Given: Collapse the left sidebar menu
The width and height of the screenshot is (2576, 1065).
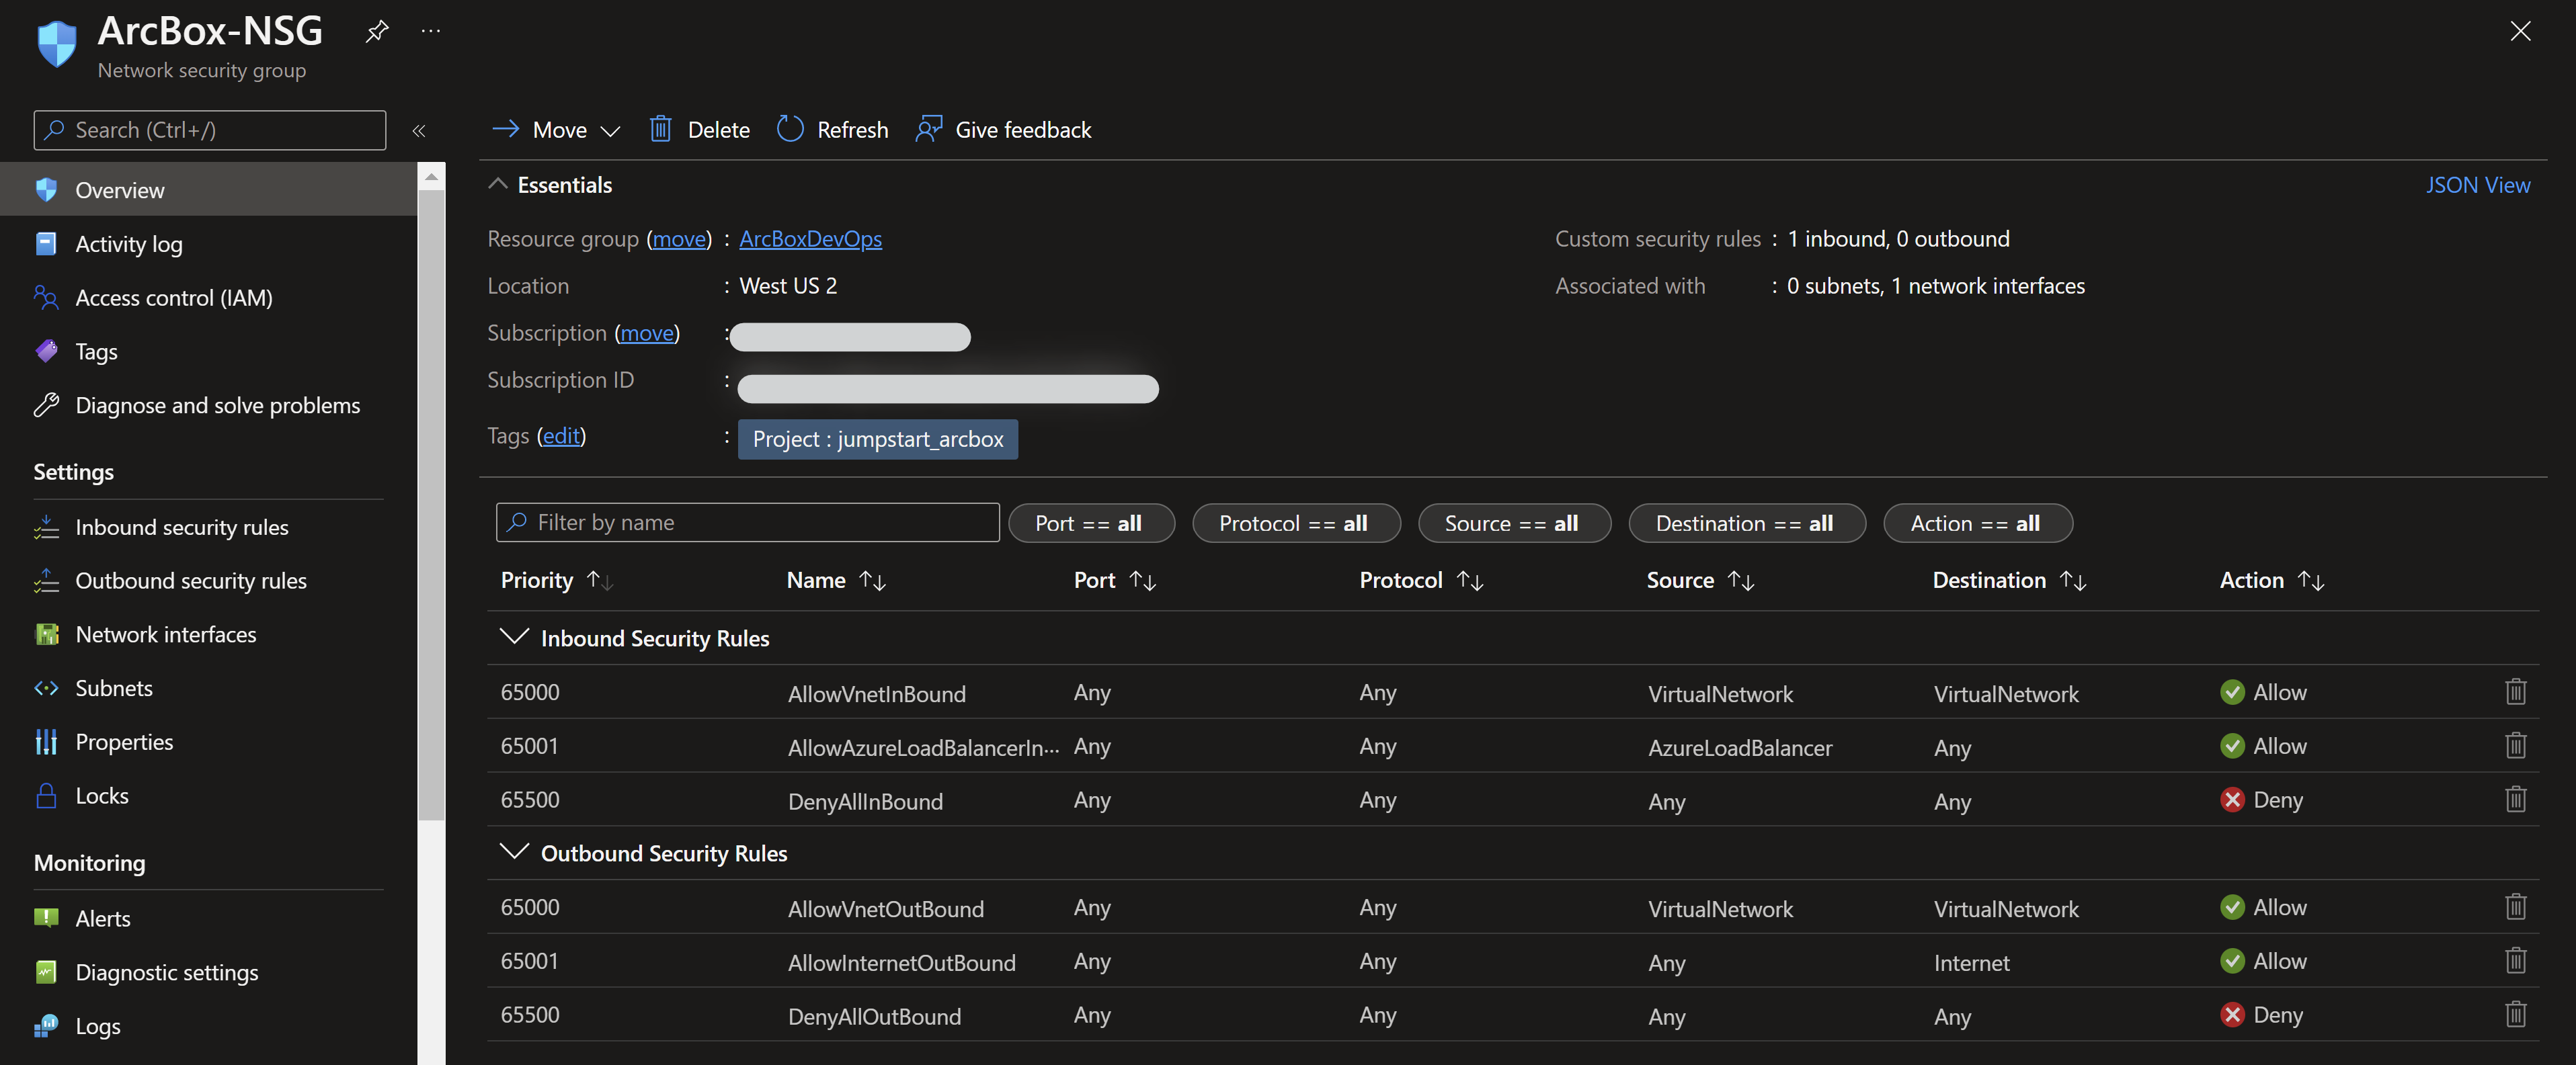Looking at the screenshot, I should coord(419,131).
